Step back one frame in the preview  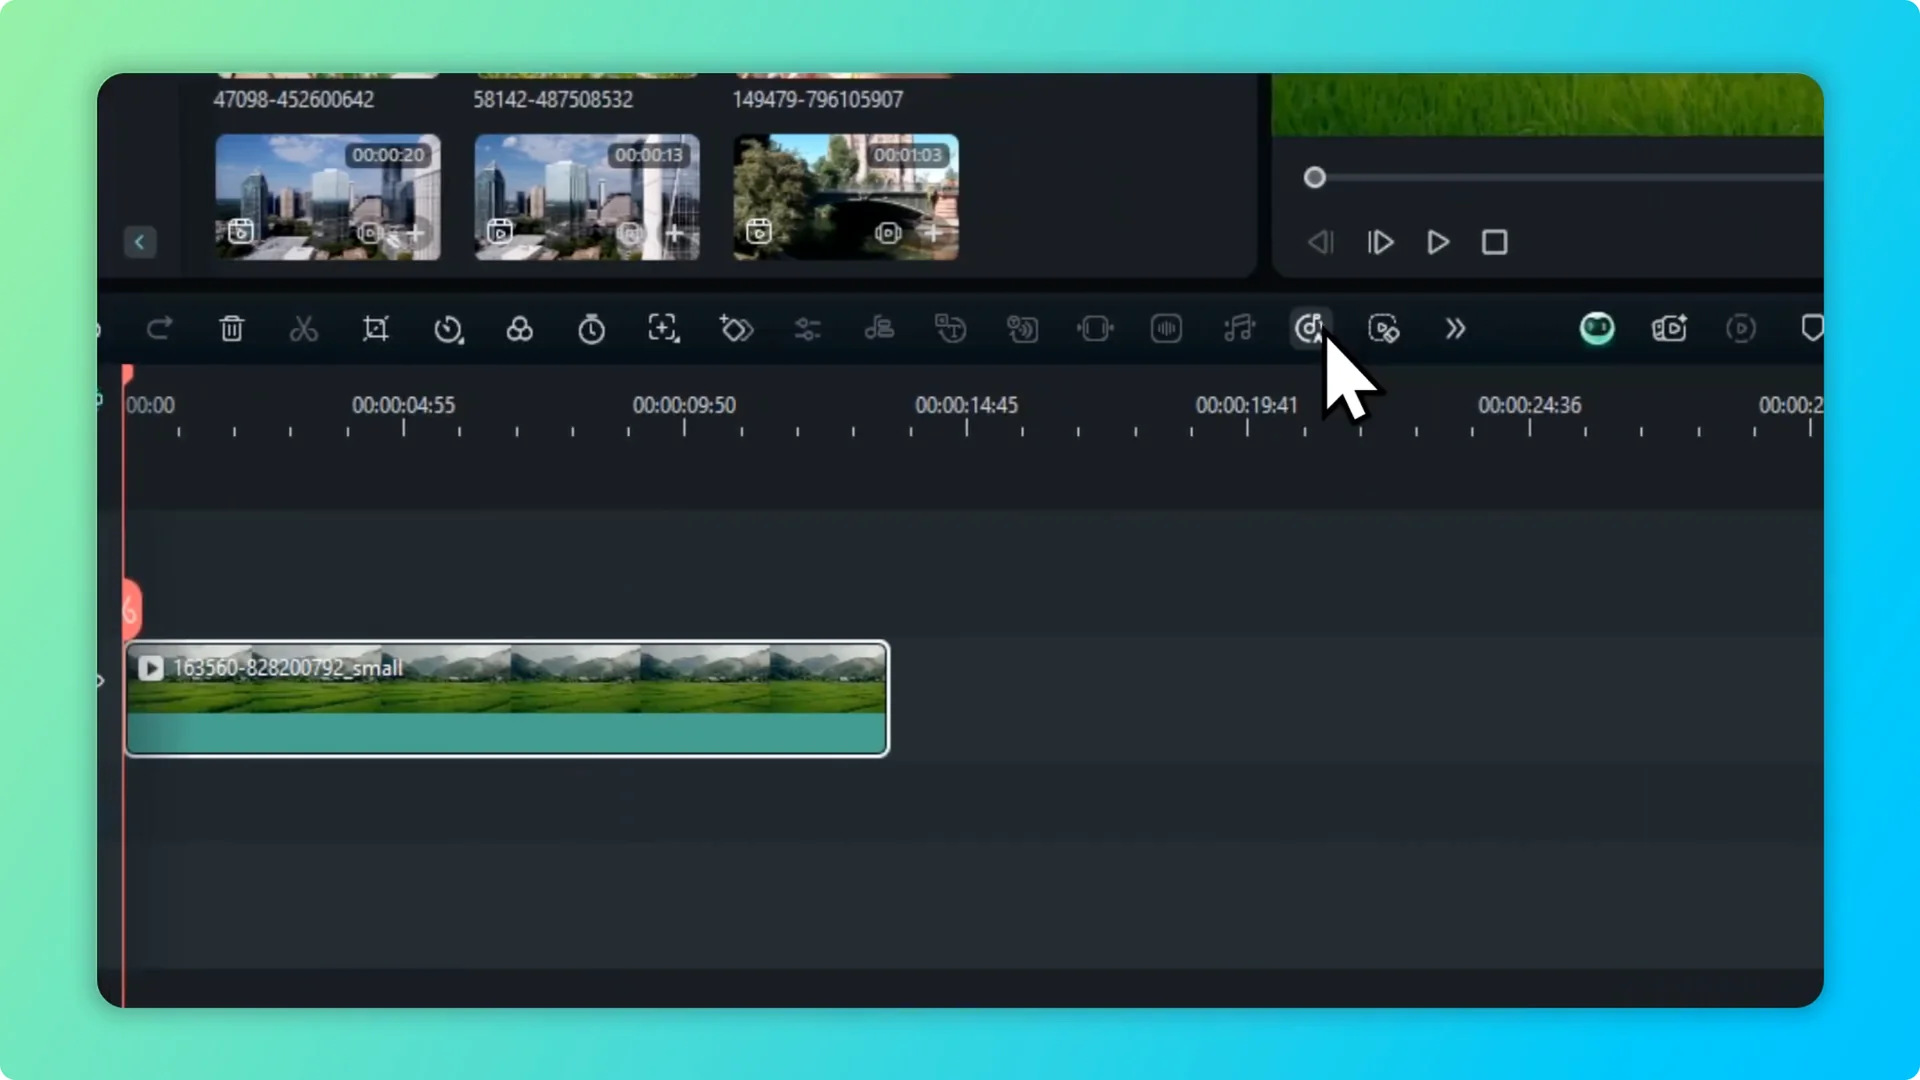(1321, 242)
